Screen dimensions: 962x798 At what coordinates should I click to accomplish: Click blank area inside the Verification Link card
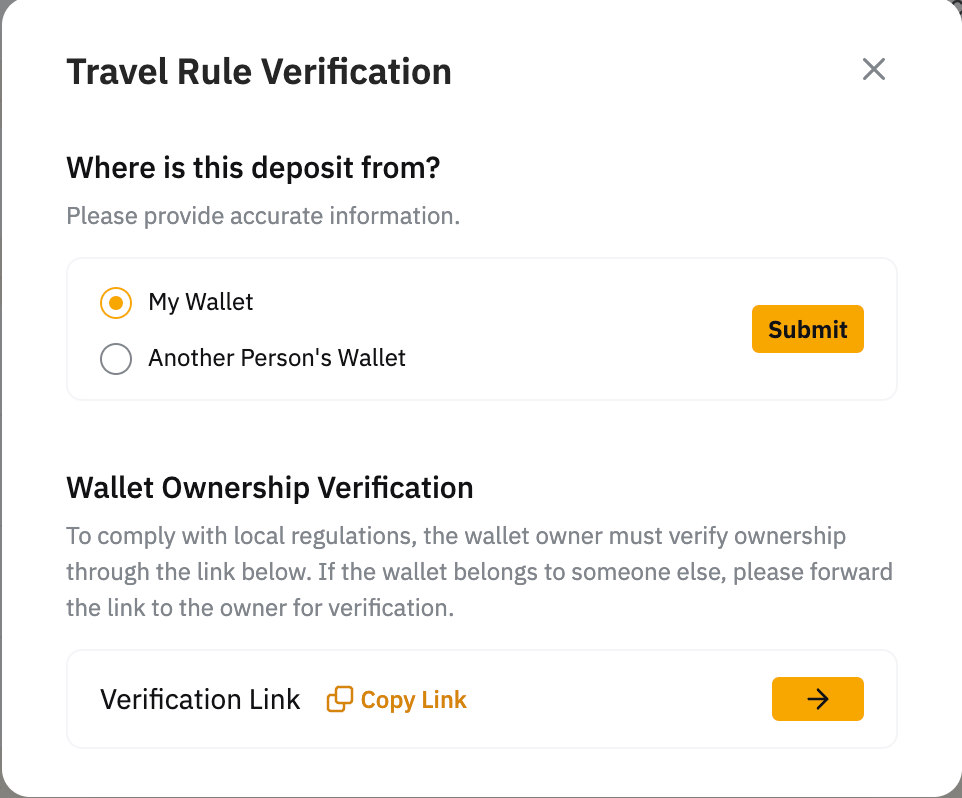tap(620, 700)
